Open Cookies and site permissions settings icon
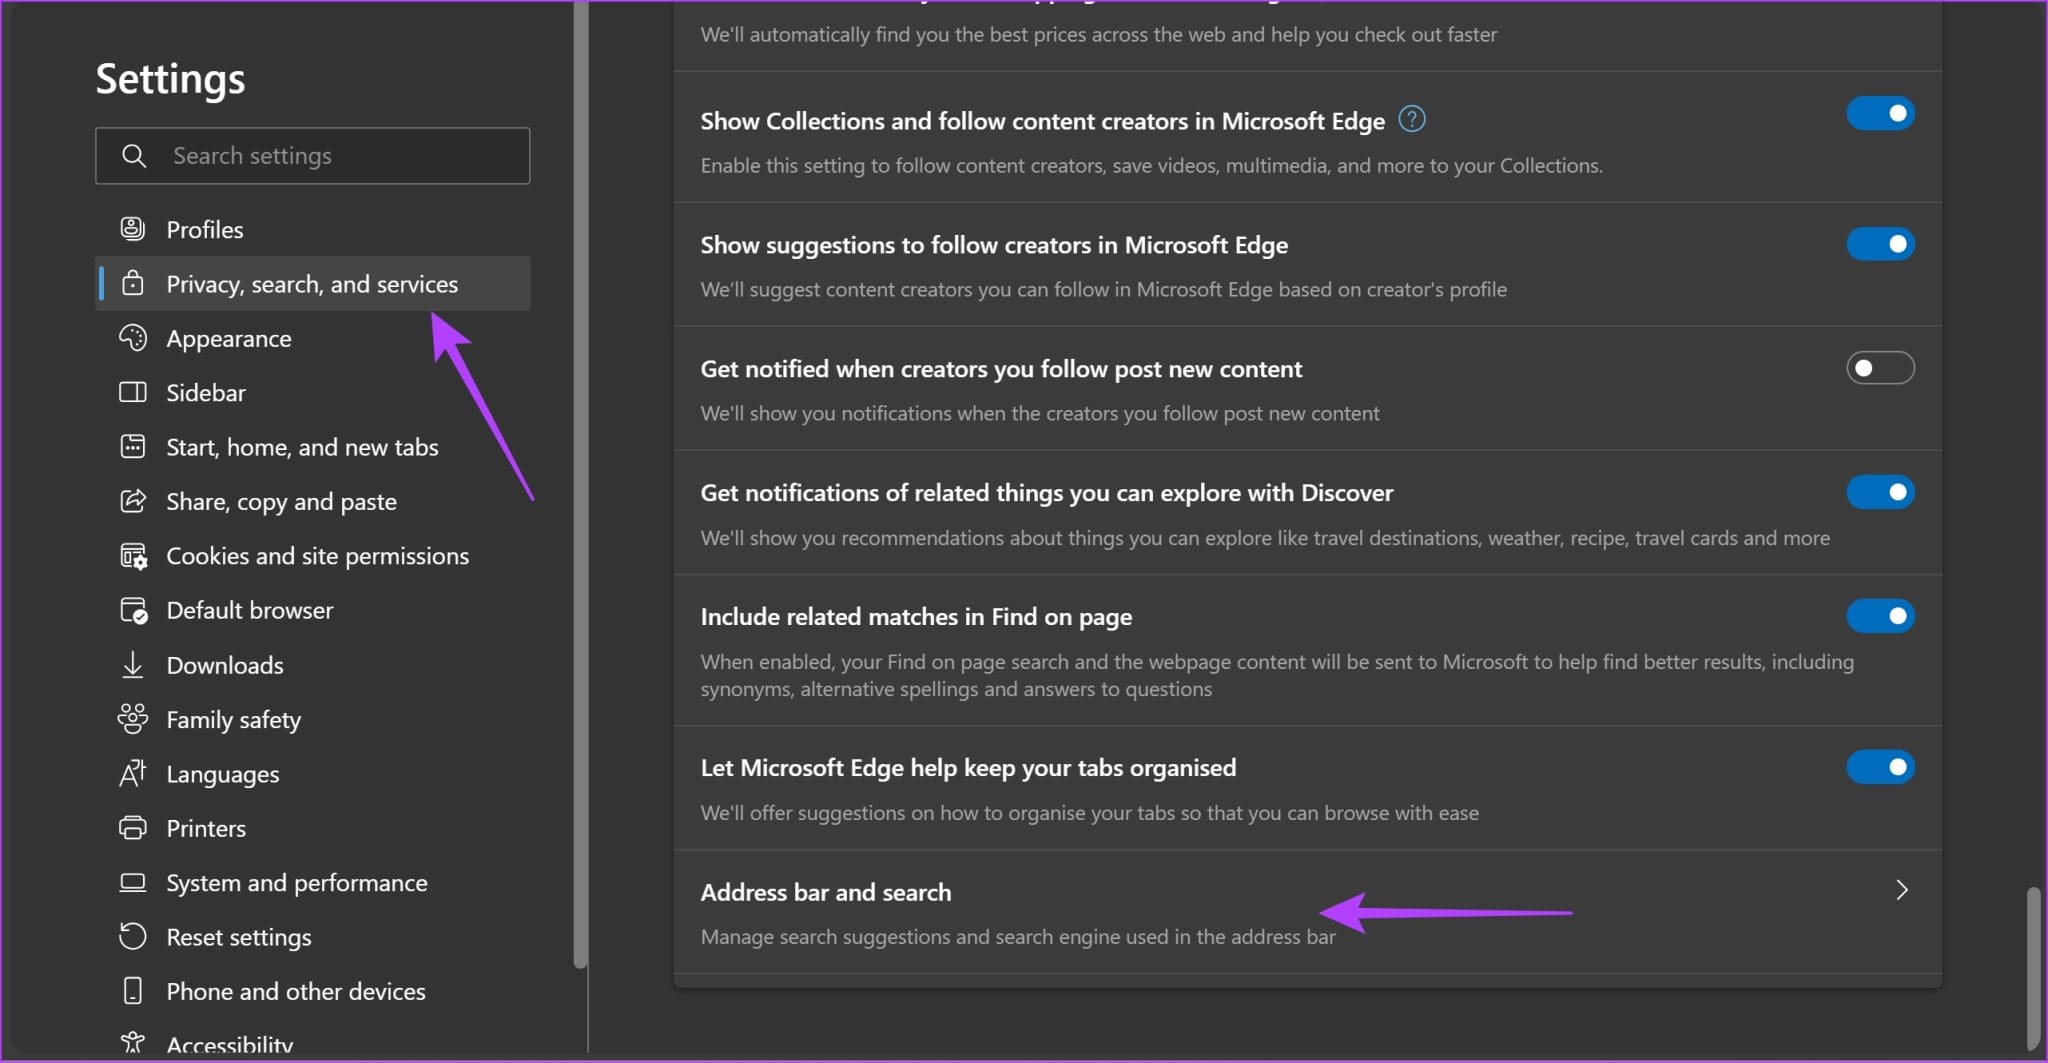Image resolution: width=2048 pixels, height=1063 pixels. point(134,556)
